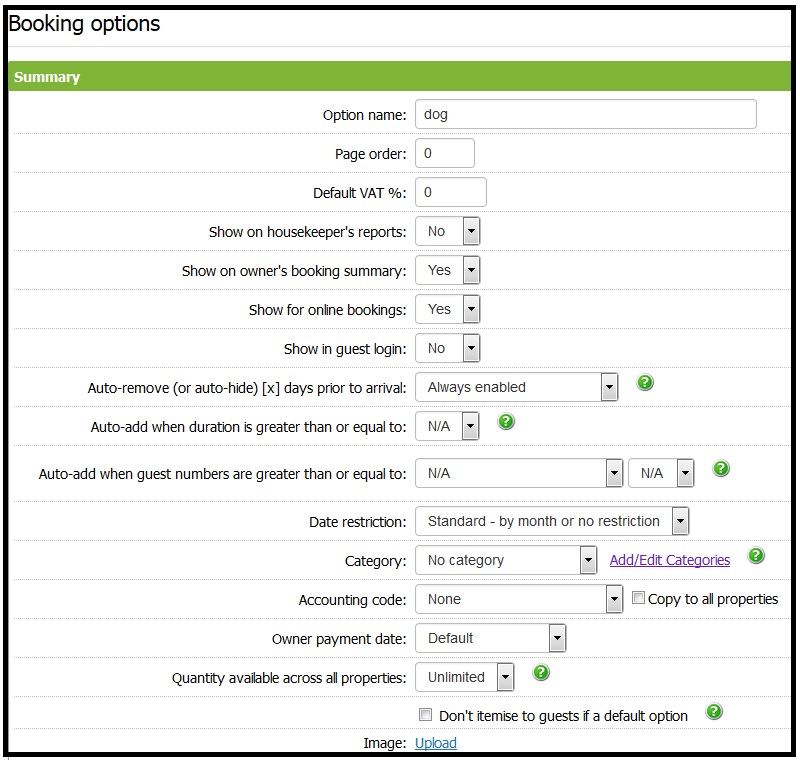Tick the Copy to all properties checkbox
This screenshot has width=800, height=760.
pos(639,598)
